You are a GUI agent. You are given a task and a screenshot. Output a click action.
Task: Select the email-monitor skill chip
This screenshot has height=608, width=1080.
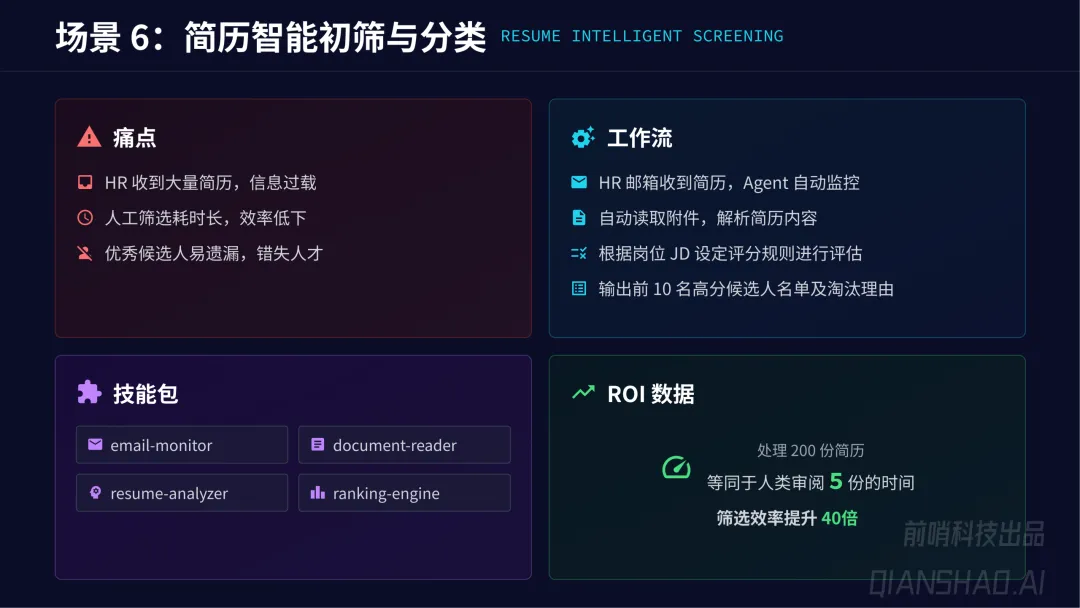click(x=182, y=445)
